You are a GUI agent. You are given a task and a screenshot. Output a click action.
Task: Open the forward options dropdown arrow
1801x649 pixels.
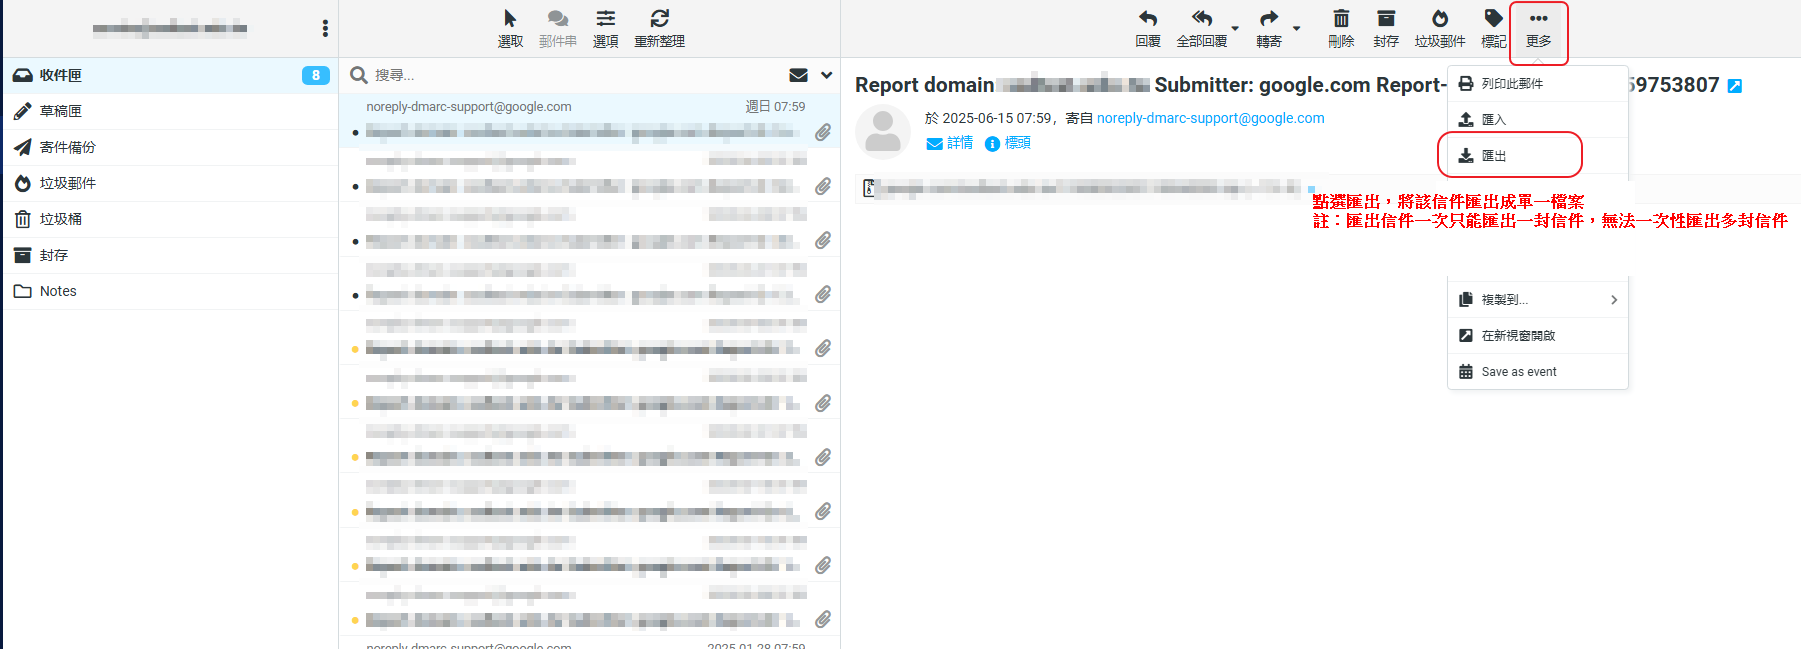point(1297,28)
